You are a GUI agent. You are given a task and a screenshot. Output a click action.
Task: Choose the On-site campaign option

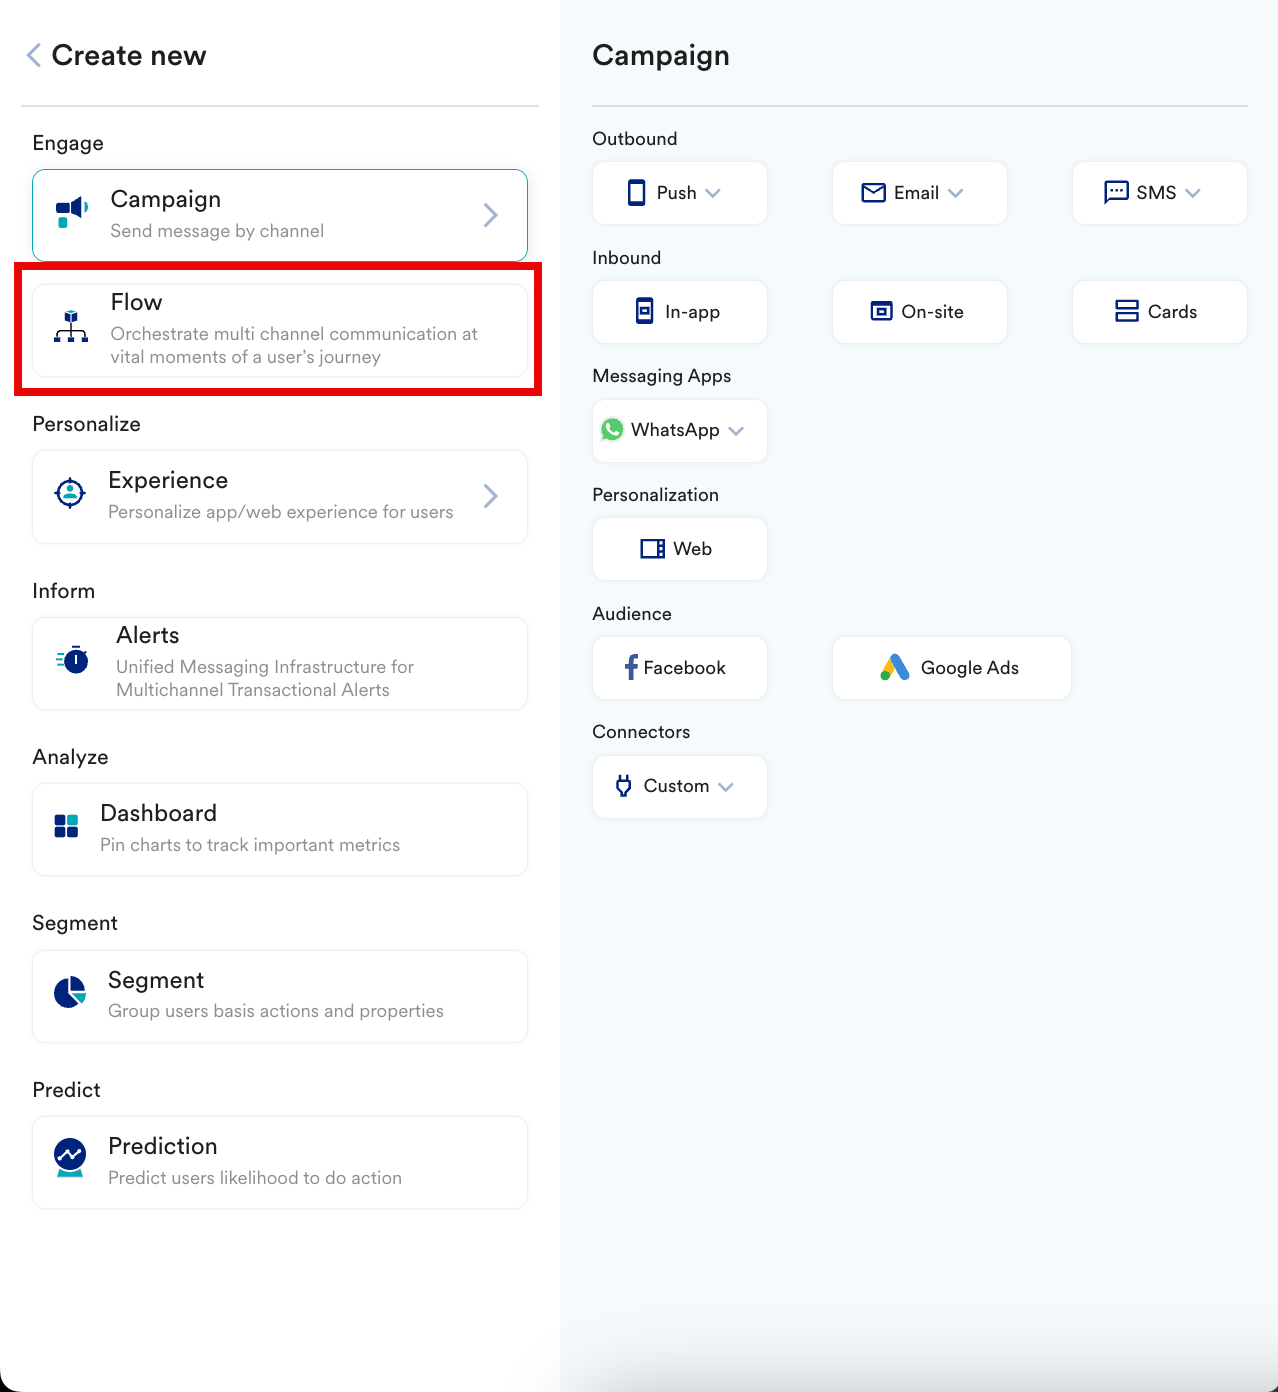click(x=919, y=312)
